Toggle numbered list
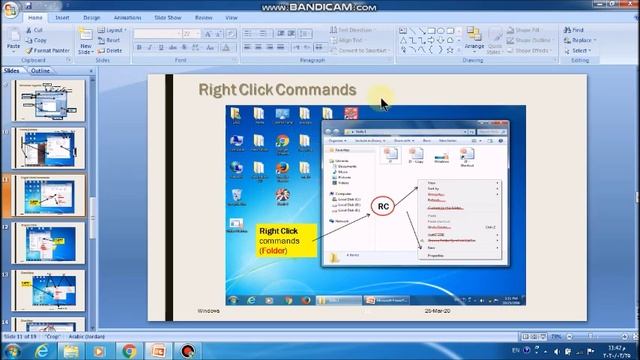The width and height of the screenshot is (640, 360). [264, 33]
